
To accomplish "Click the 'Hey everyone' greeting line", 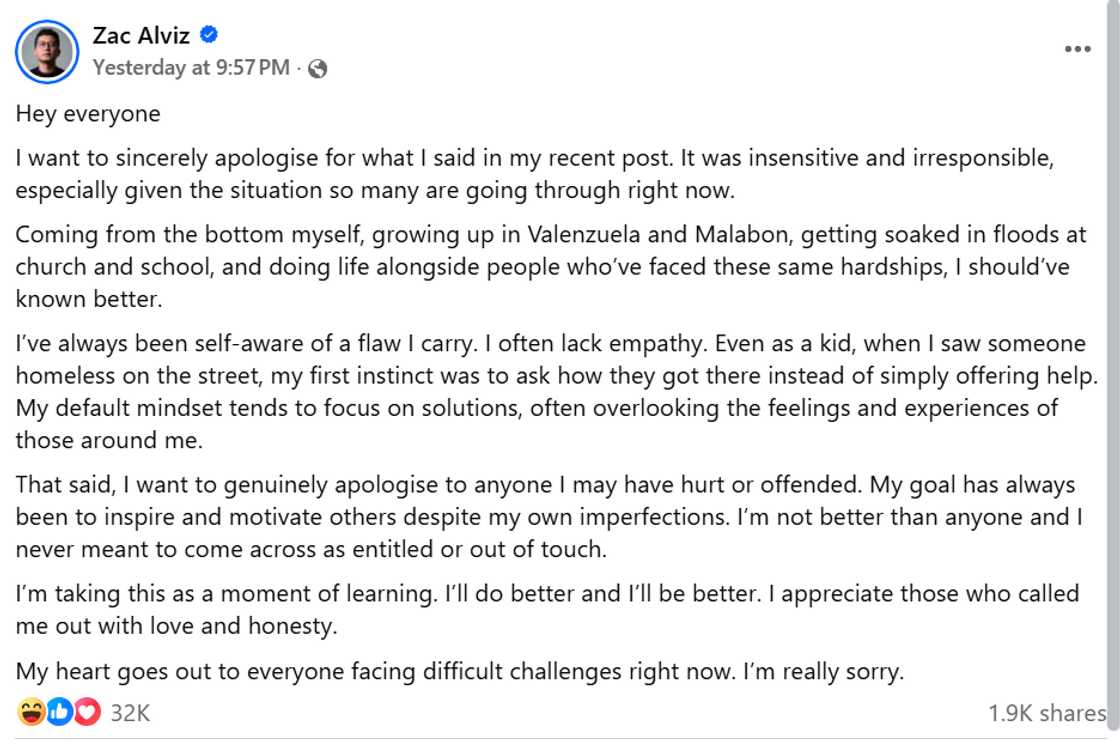I will (x=88, y=114).
